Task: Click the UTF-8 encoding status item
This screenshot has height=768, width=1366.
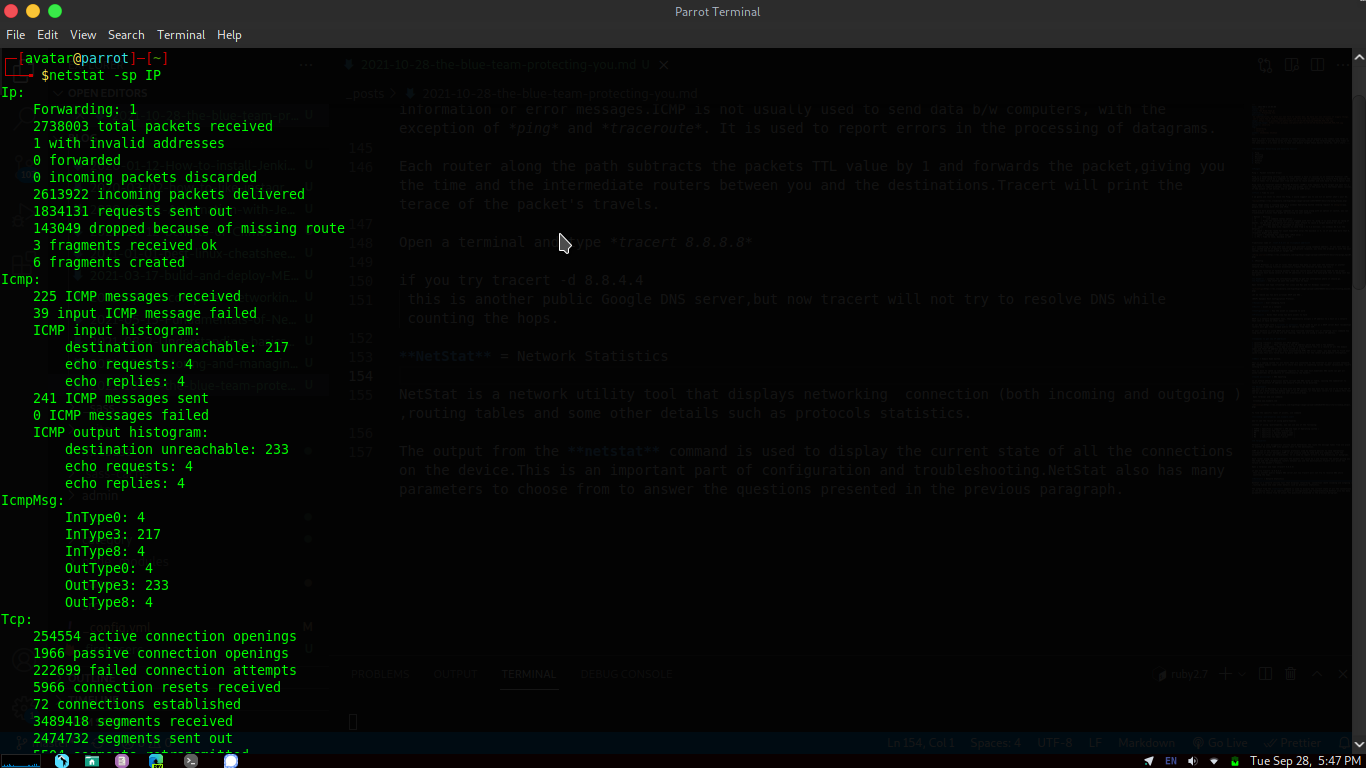Action: point(1055,743)
